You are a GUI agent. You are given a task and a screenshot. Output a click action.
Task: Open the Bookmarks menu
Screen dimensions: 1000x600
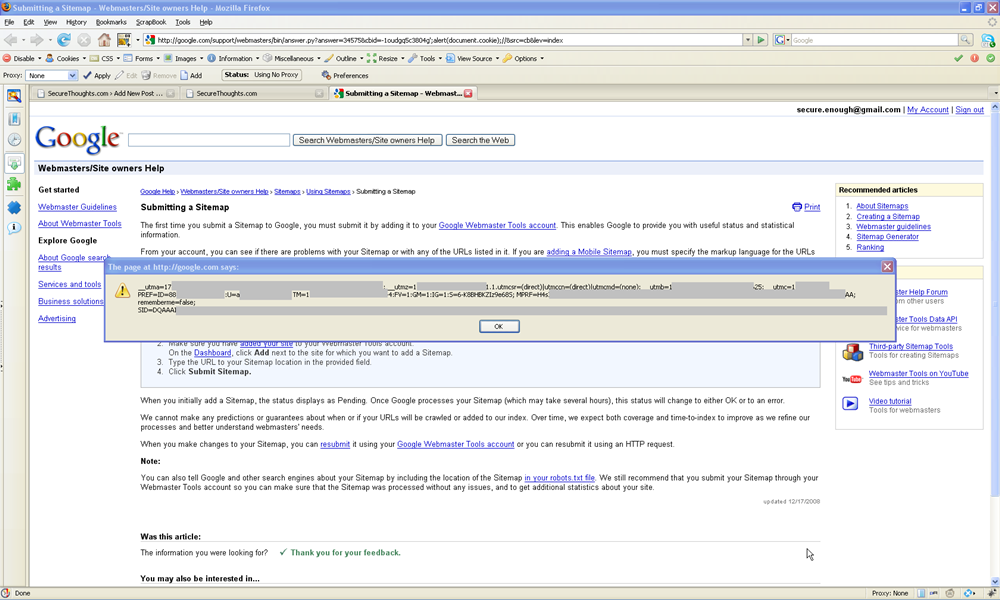coord(111,22)
